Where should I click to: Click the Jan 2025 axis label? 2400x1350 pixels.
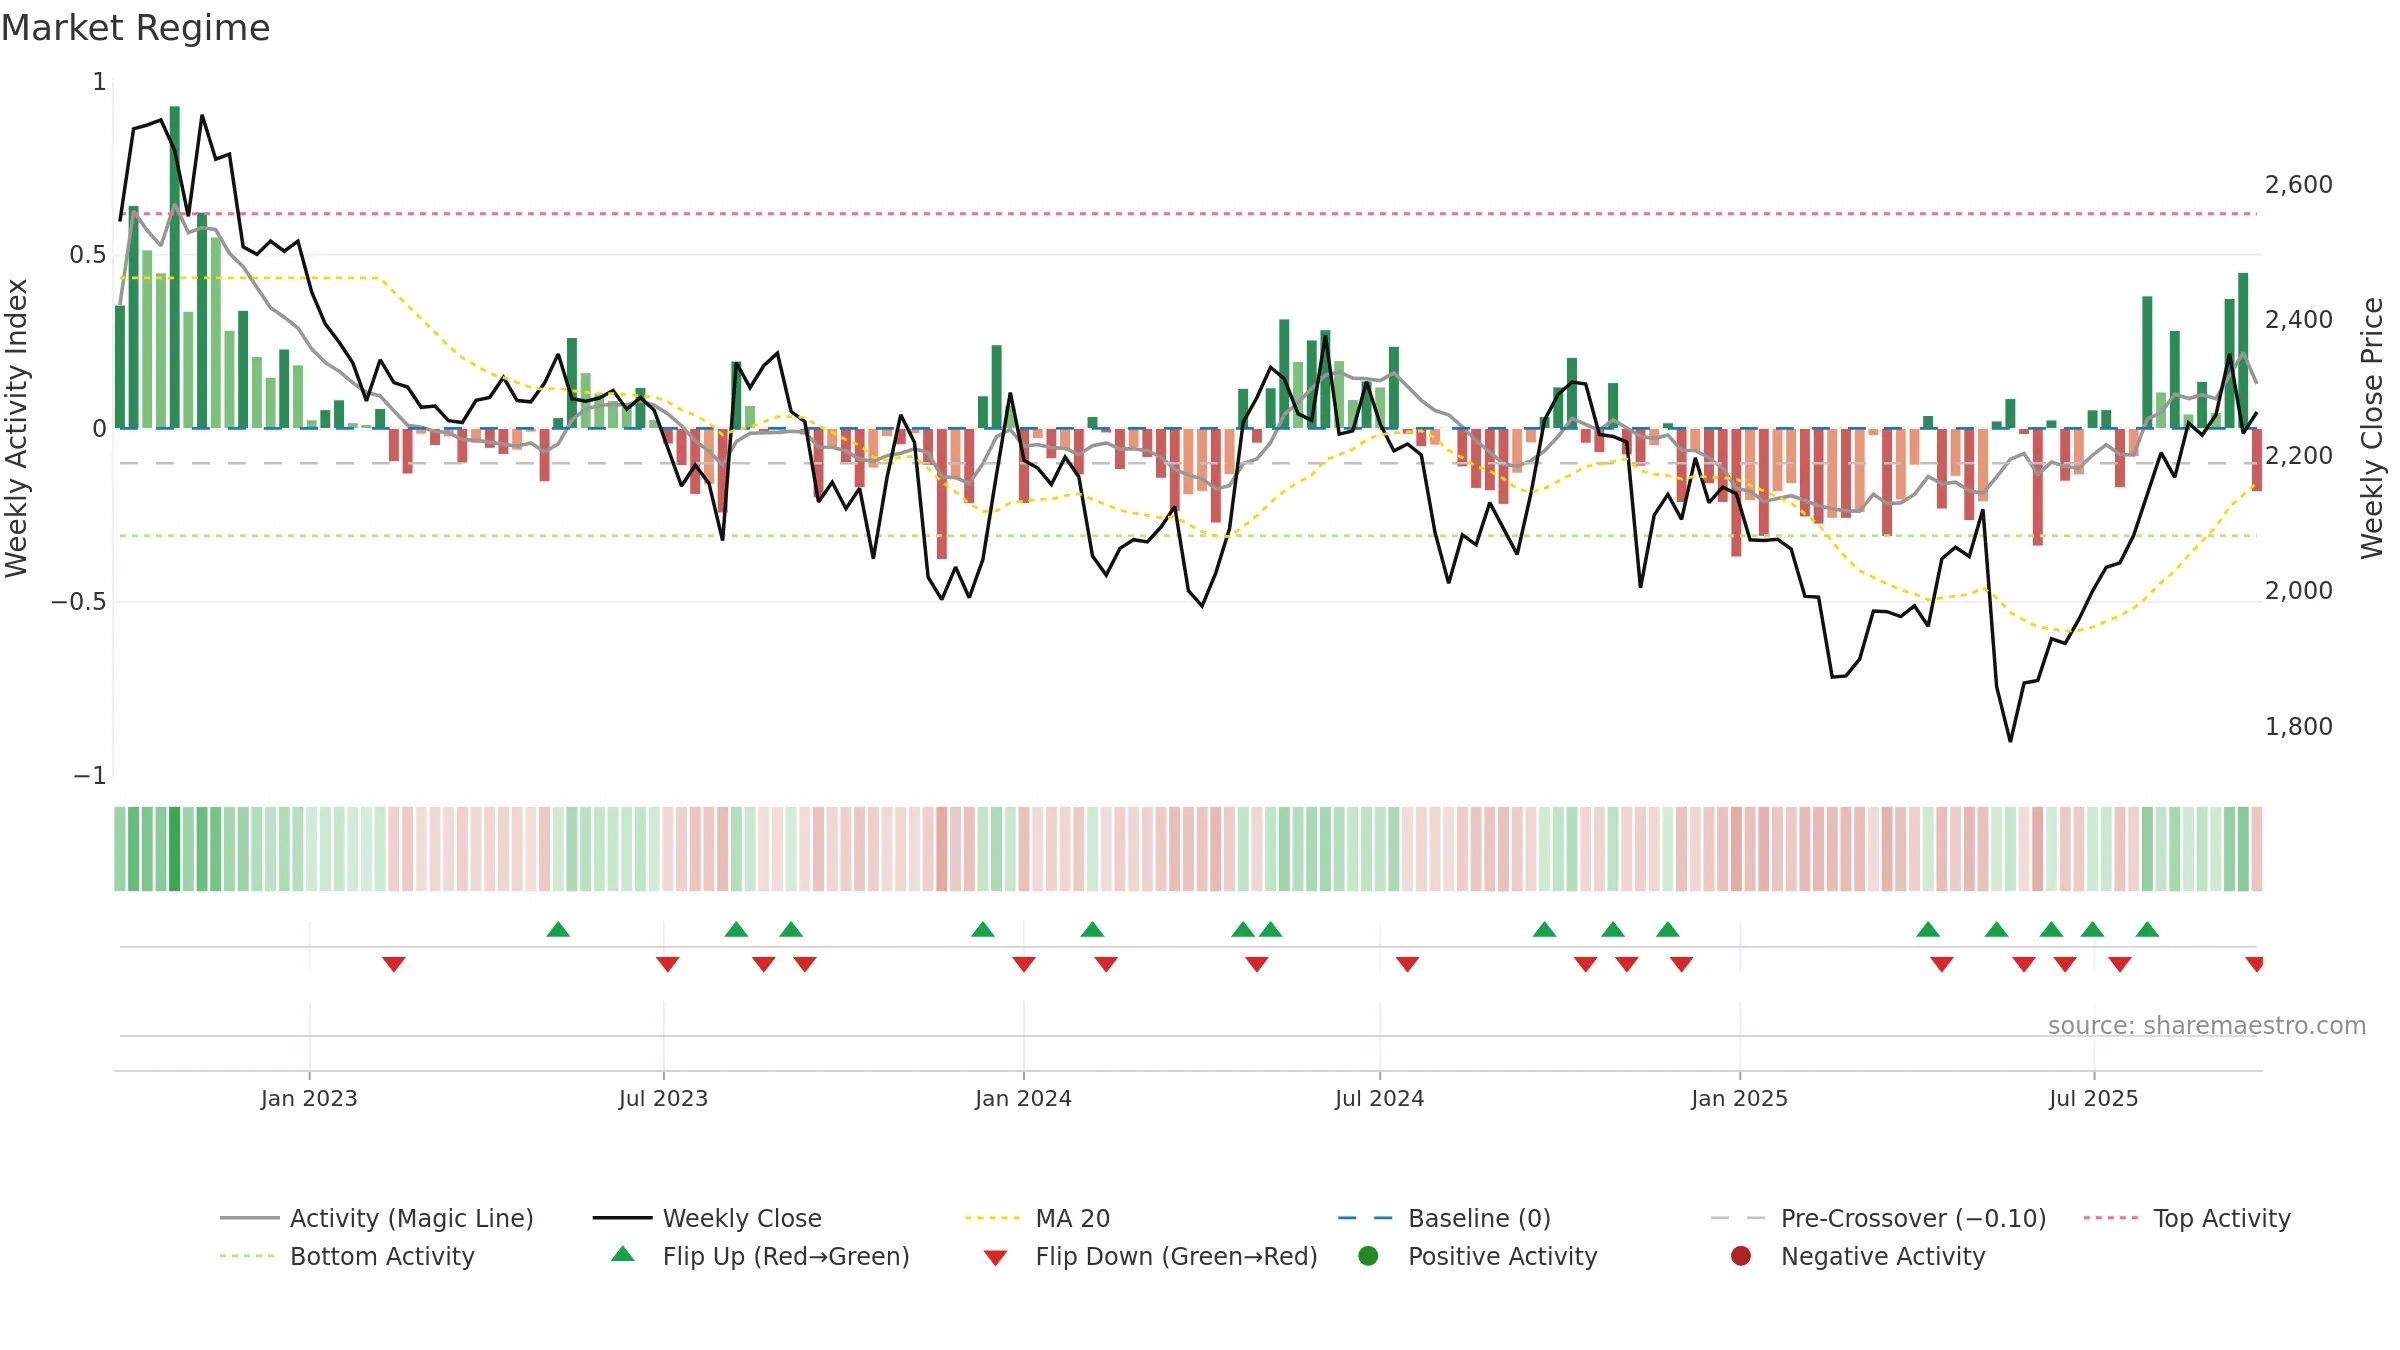click(1739, 1098)
